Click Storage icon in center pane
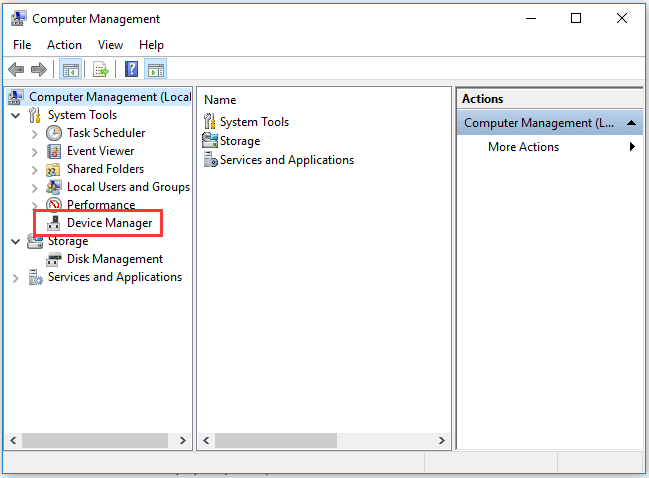The width and height of the screenshot is (649, 478). click(x=209, y=140)
